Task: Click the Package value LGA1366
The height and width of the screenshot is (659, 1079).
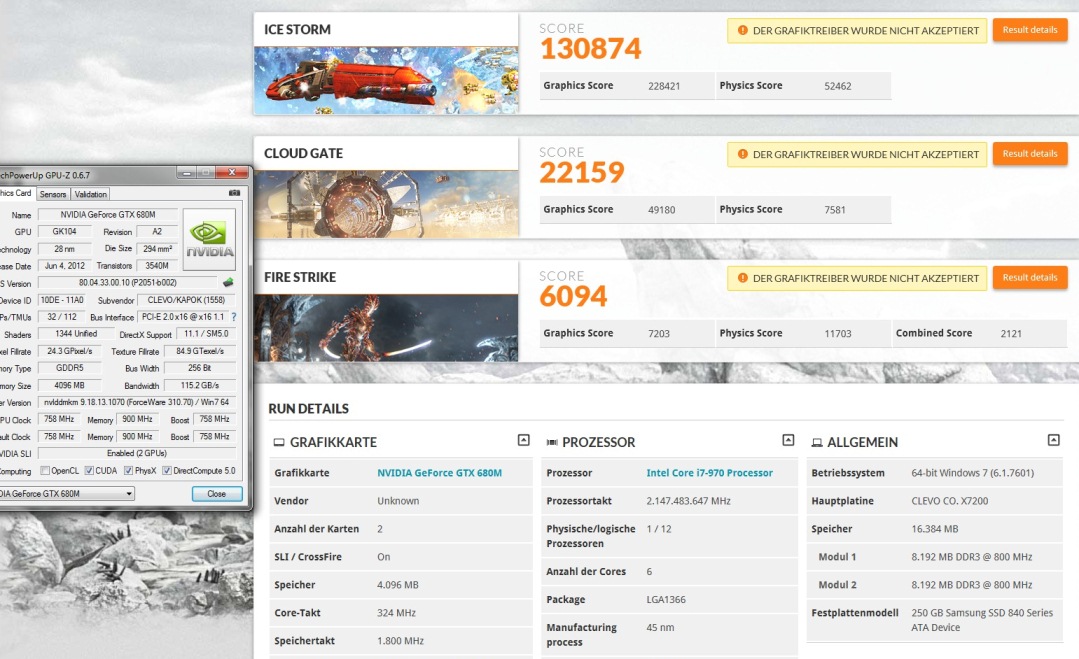Action: [666, 599]
